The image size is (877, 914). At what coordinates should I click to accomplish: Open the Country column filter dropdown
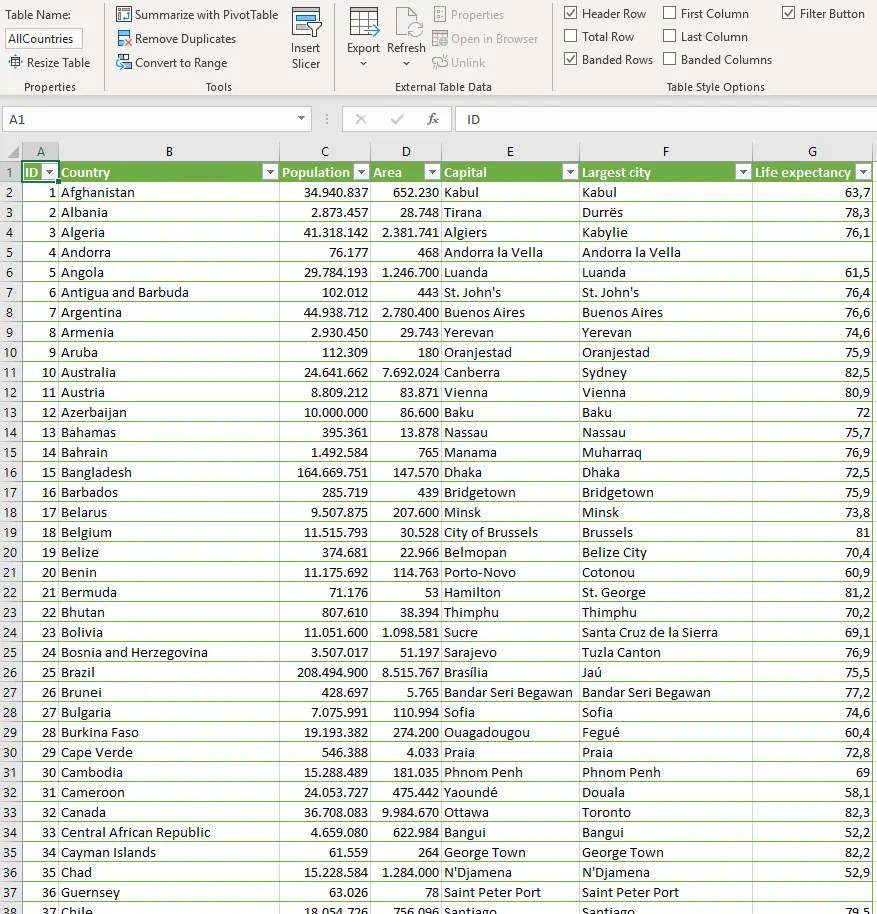pos(269,172)
